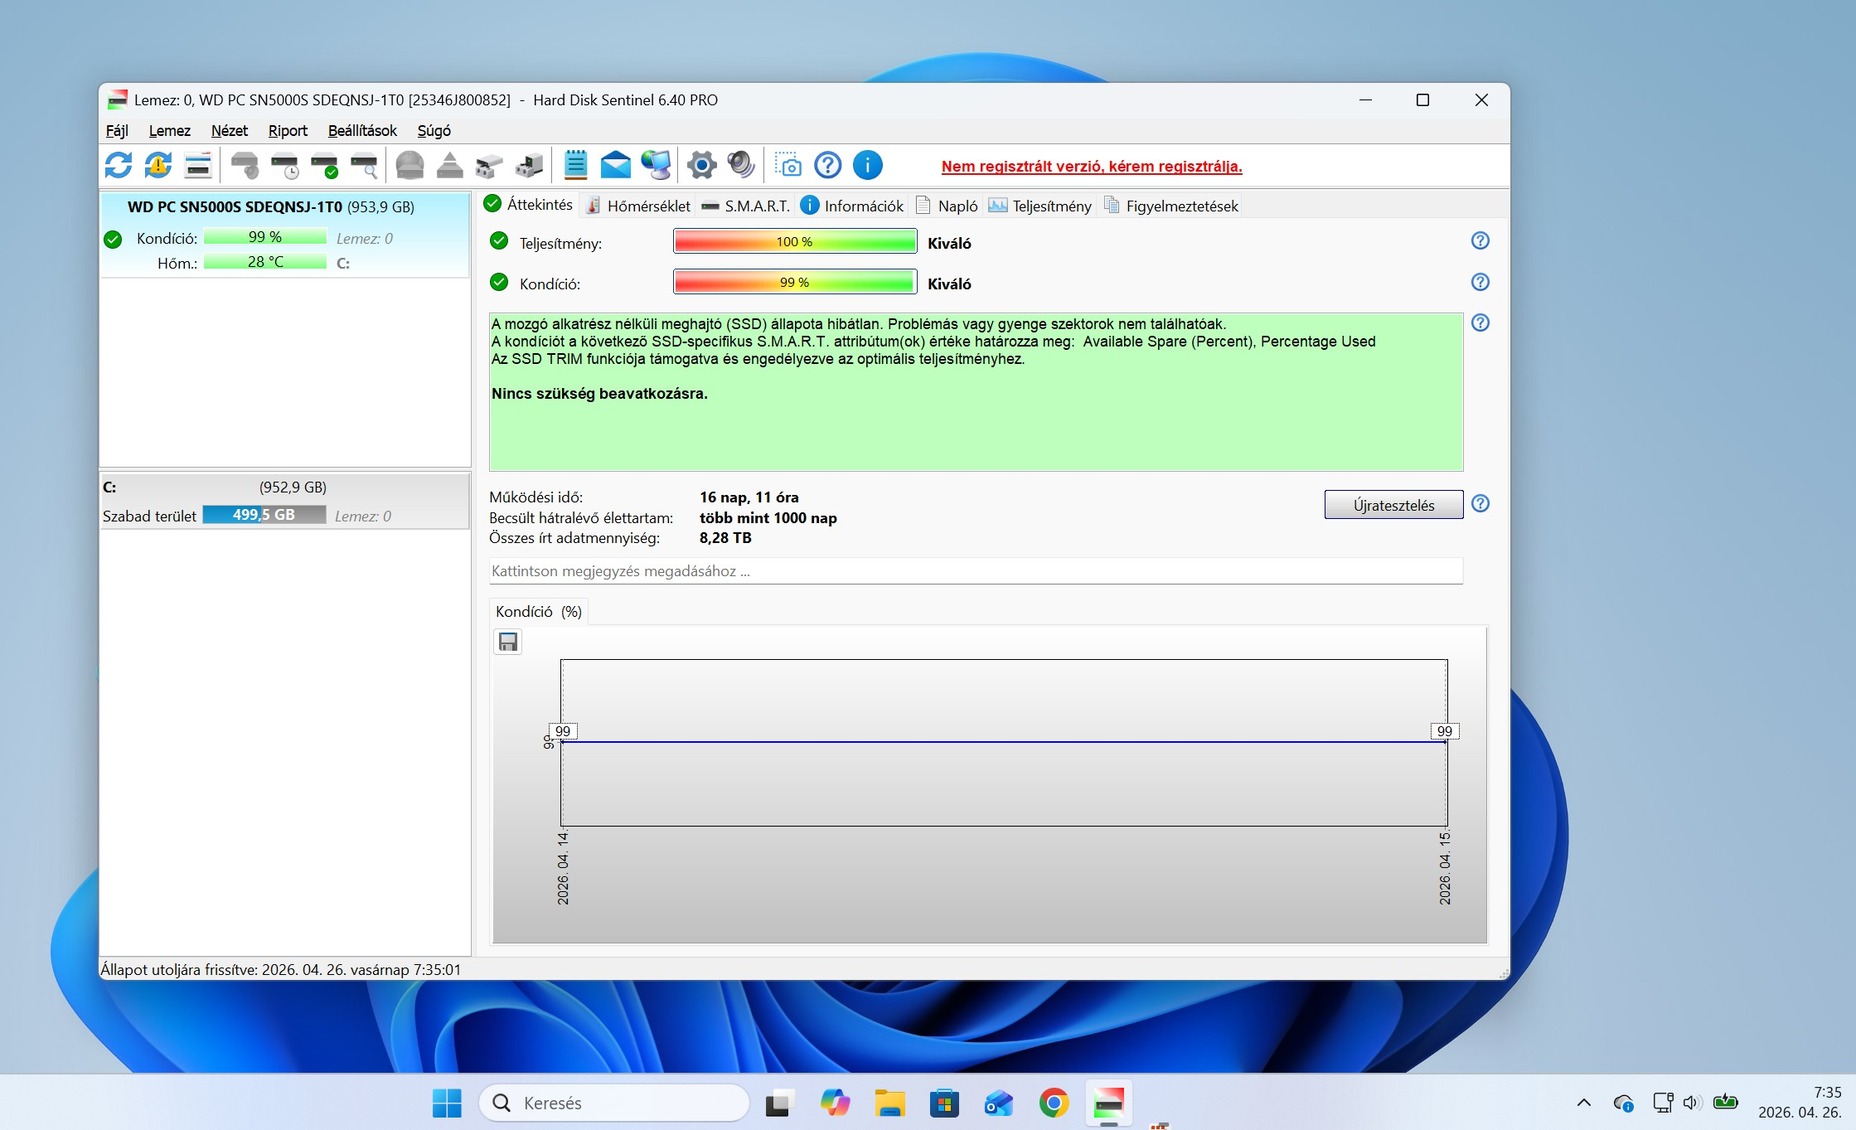Click the green 99 % health bar in sidebar

[x=265, y=237]
